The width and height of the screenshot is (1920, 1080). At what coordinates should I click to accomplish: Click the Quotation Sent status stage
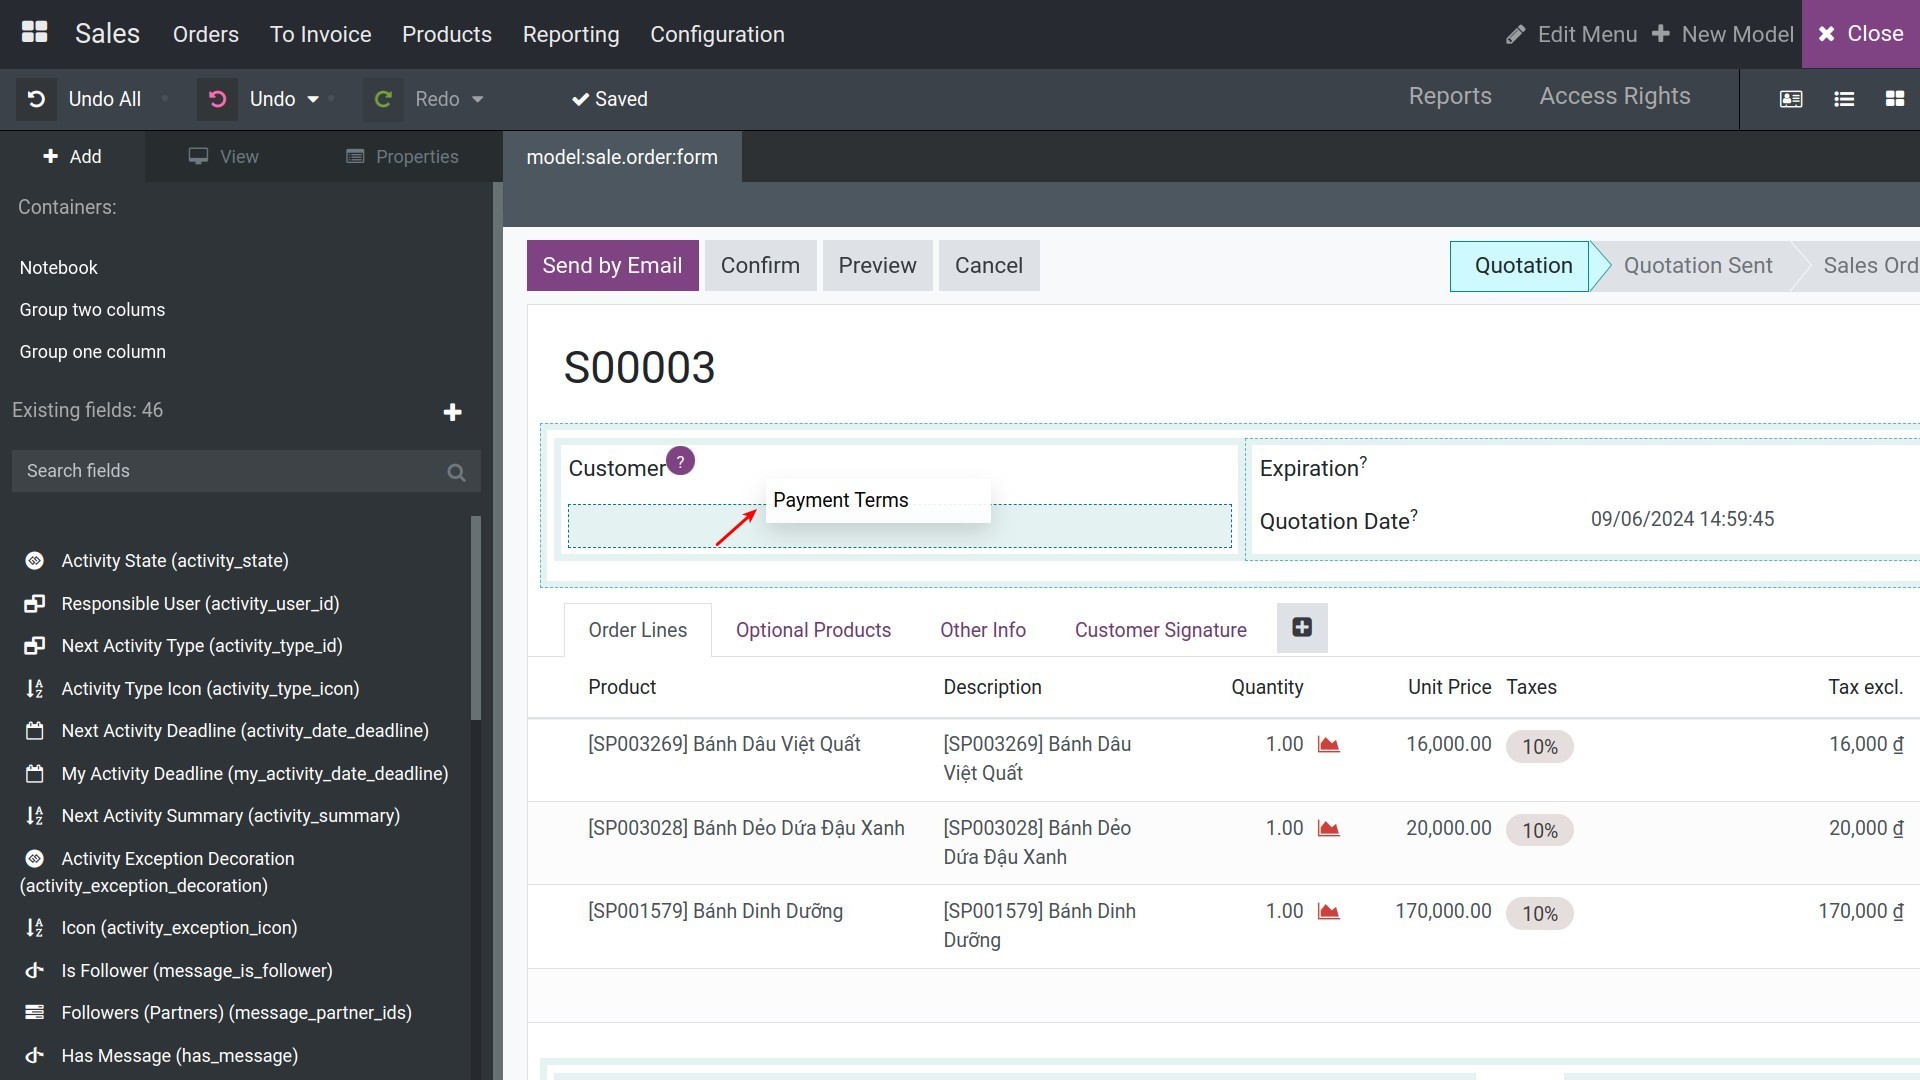(x=1697, y=266)
